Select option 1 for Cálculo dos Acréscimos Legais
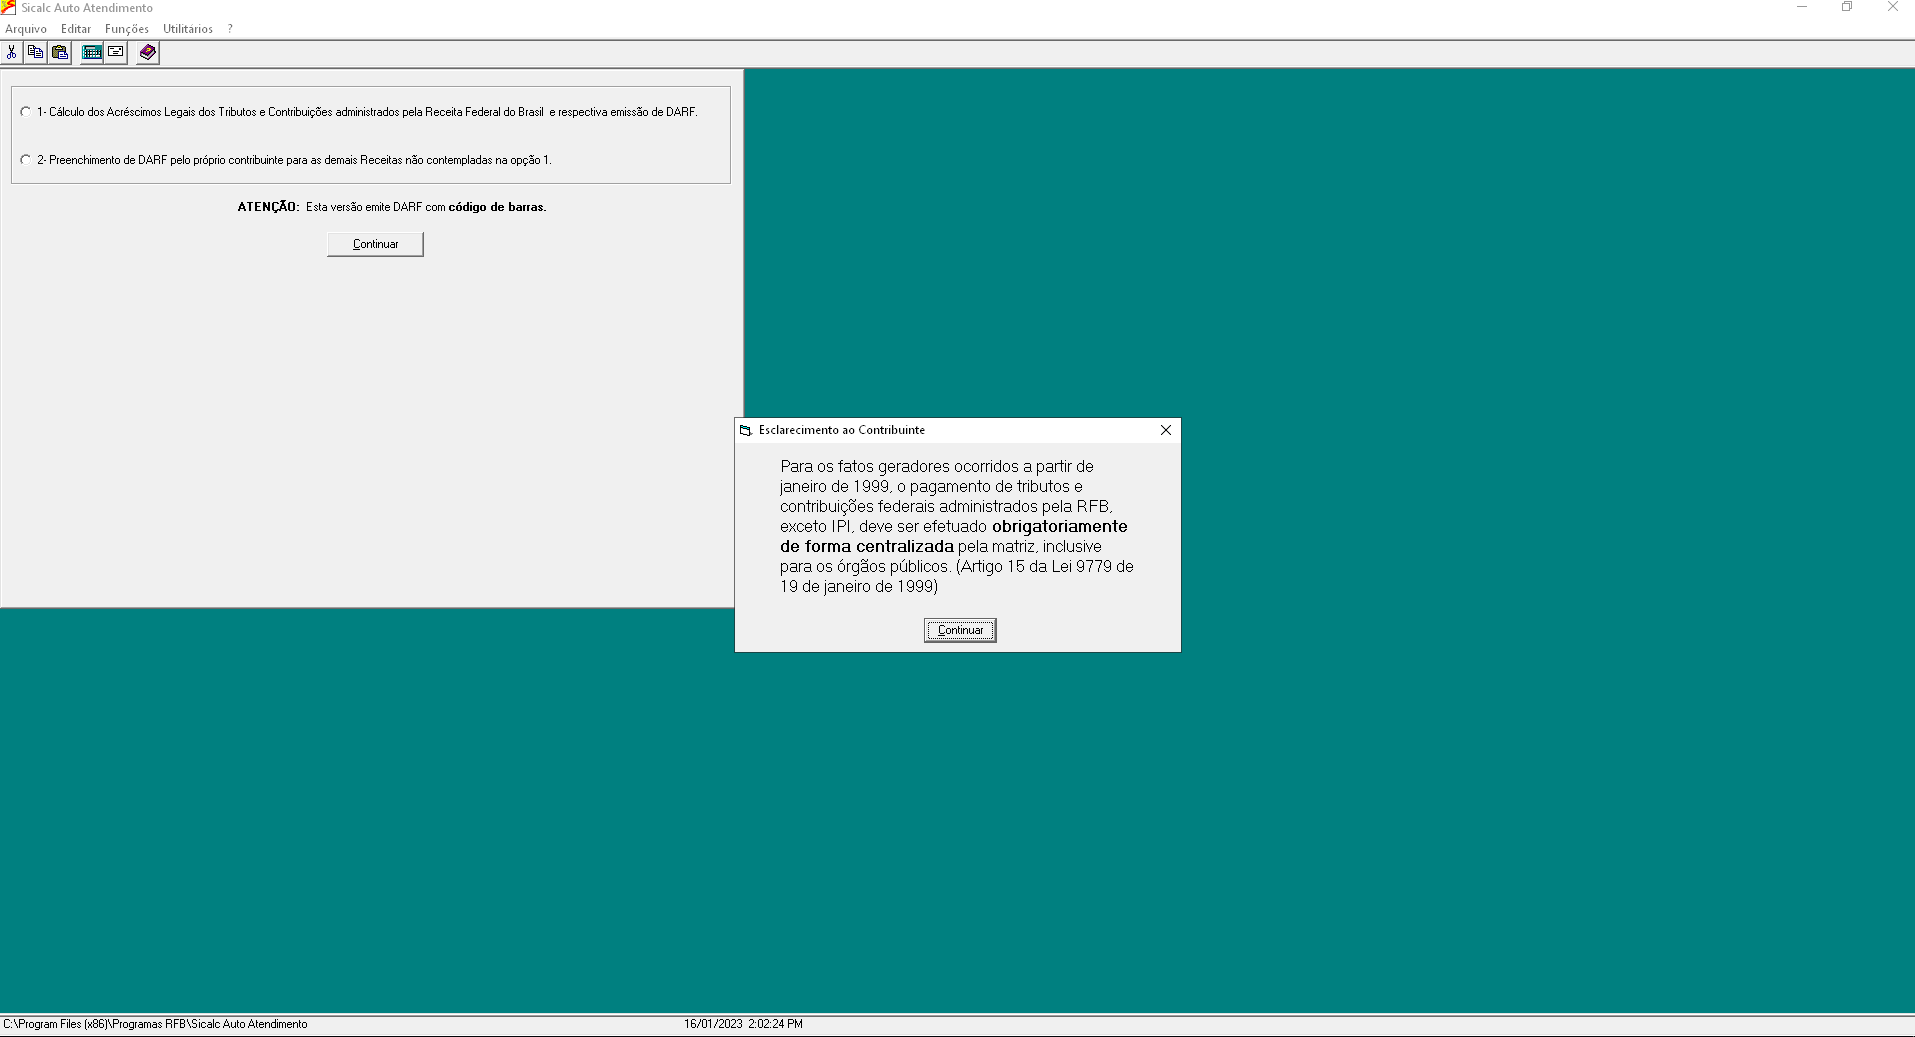 pos(25,111)
